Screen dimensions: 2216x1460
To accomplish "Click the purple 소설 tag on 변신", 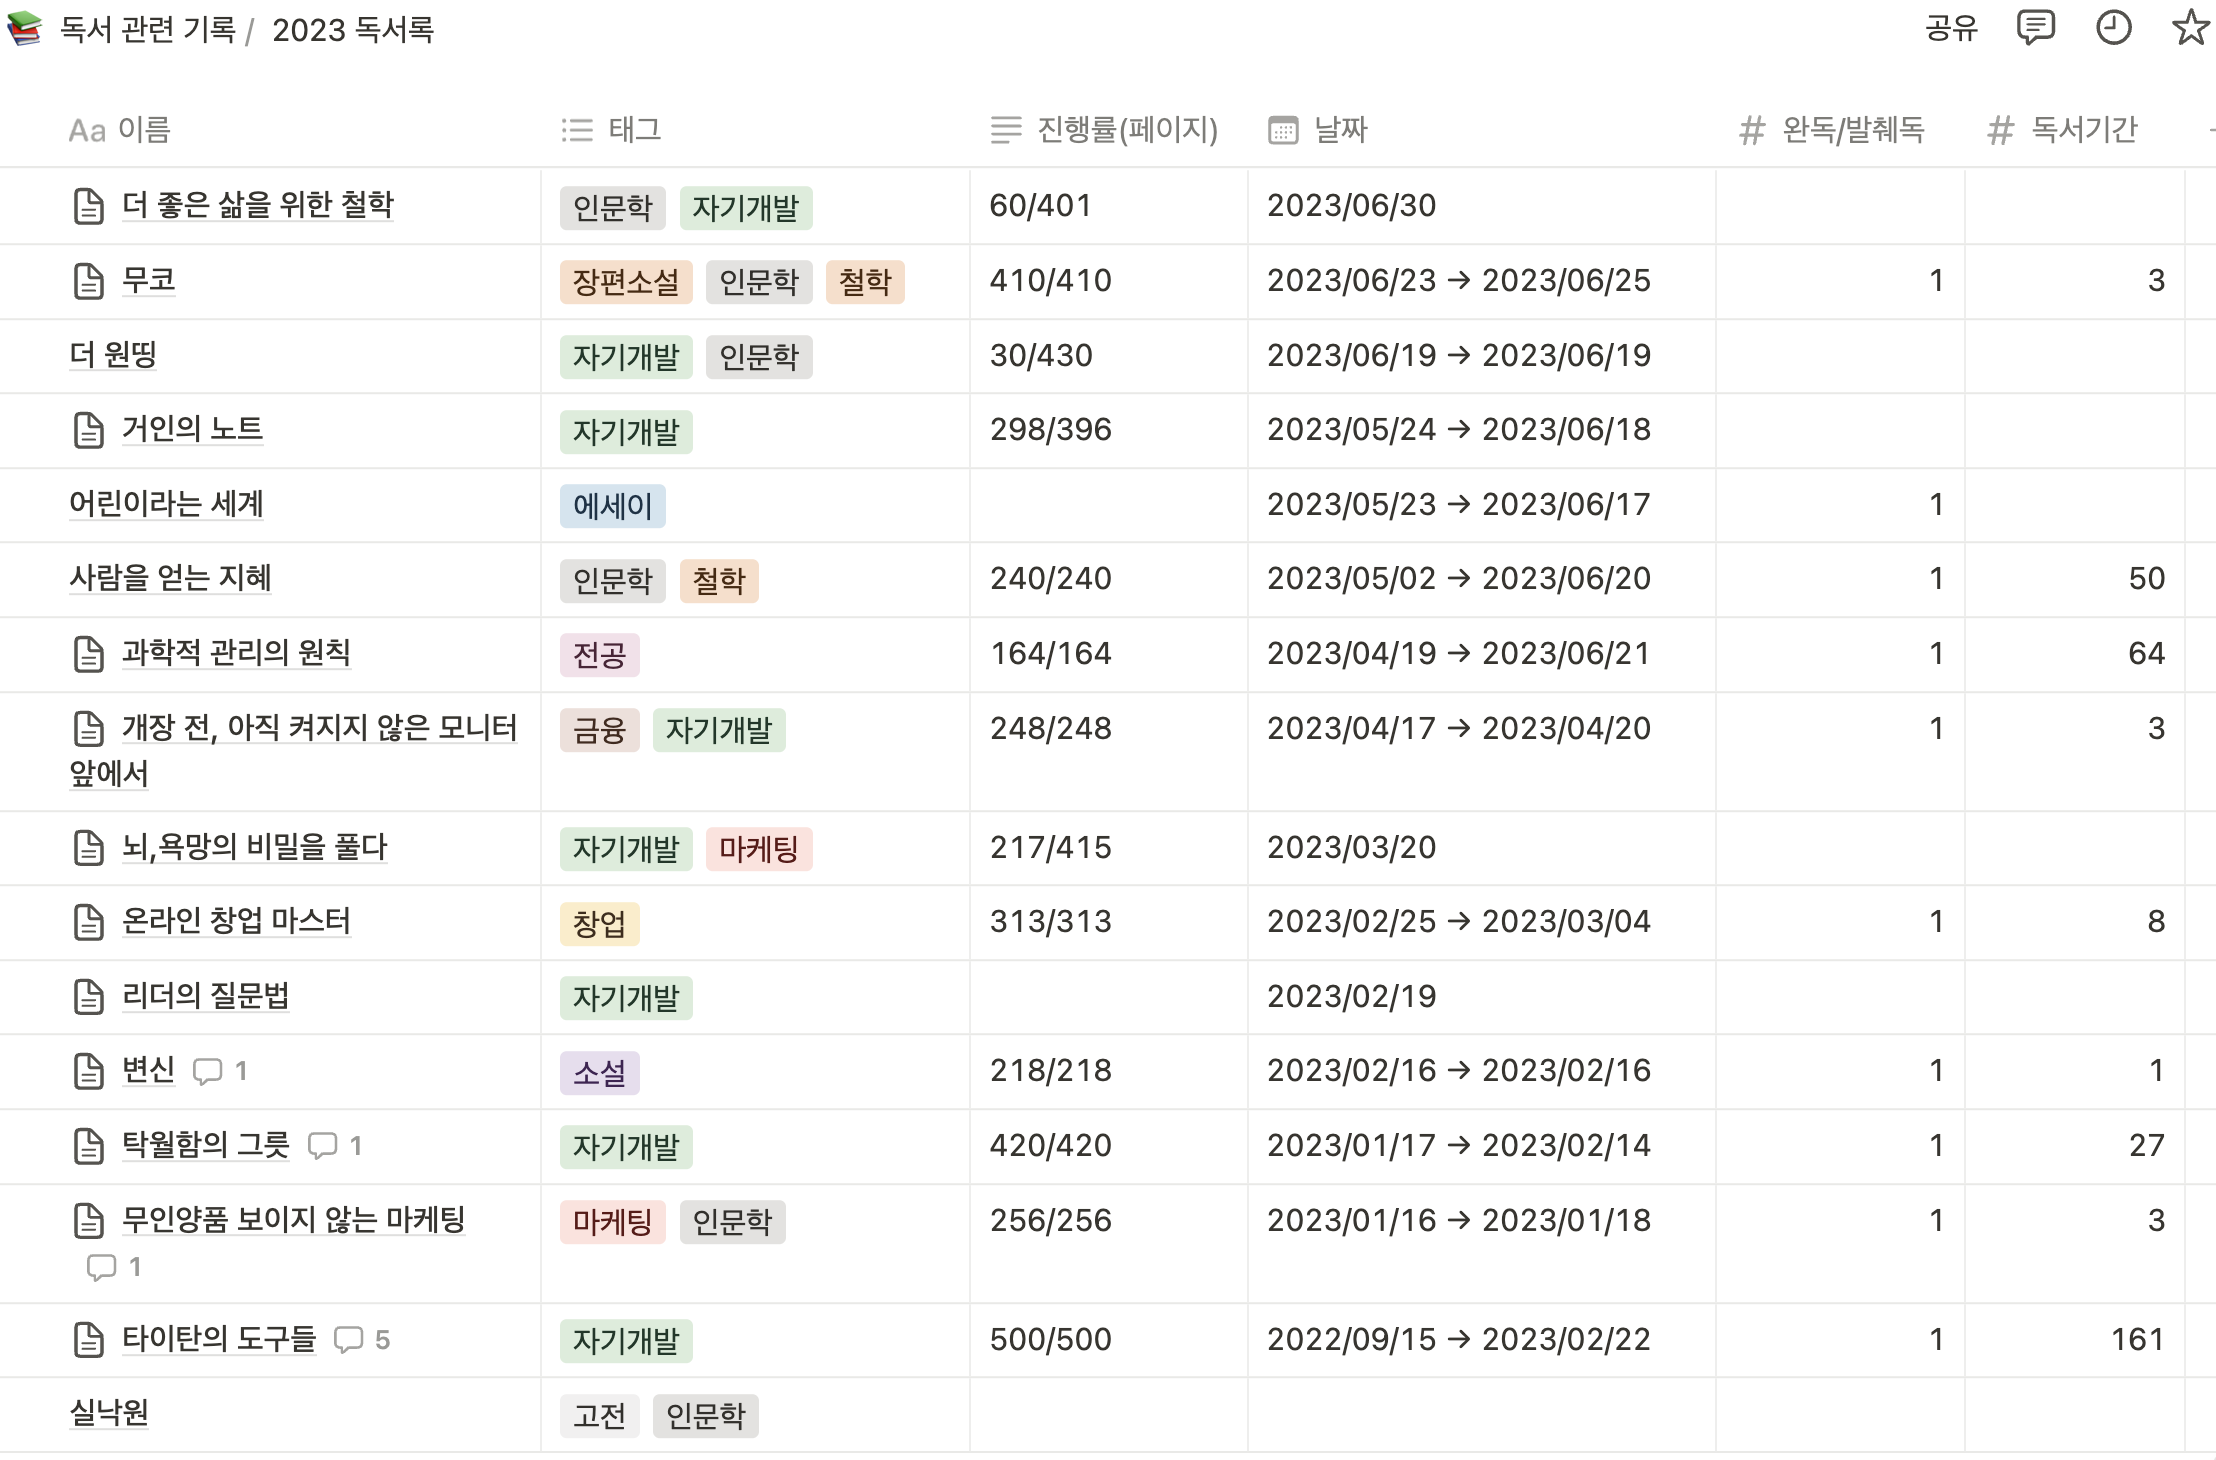I will [x=599, y=1073].
